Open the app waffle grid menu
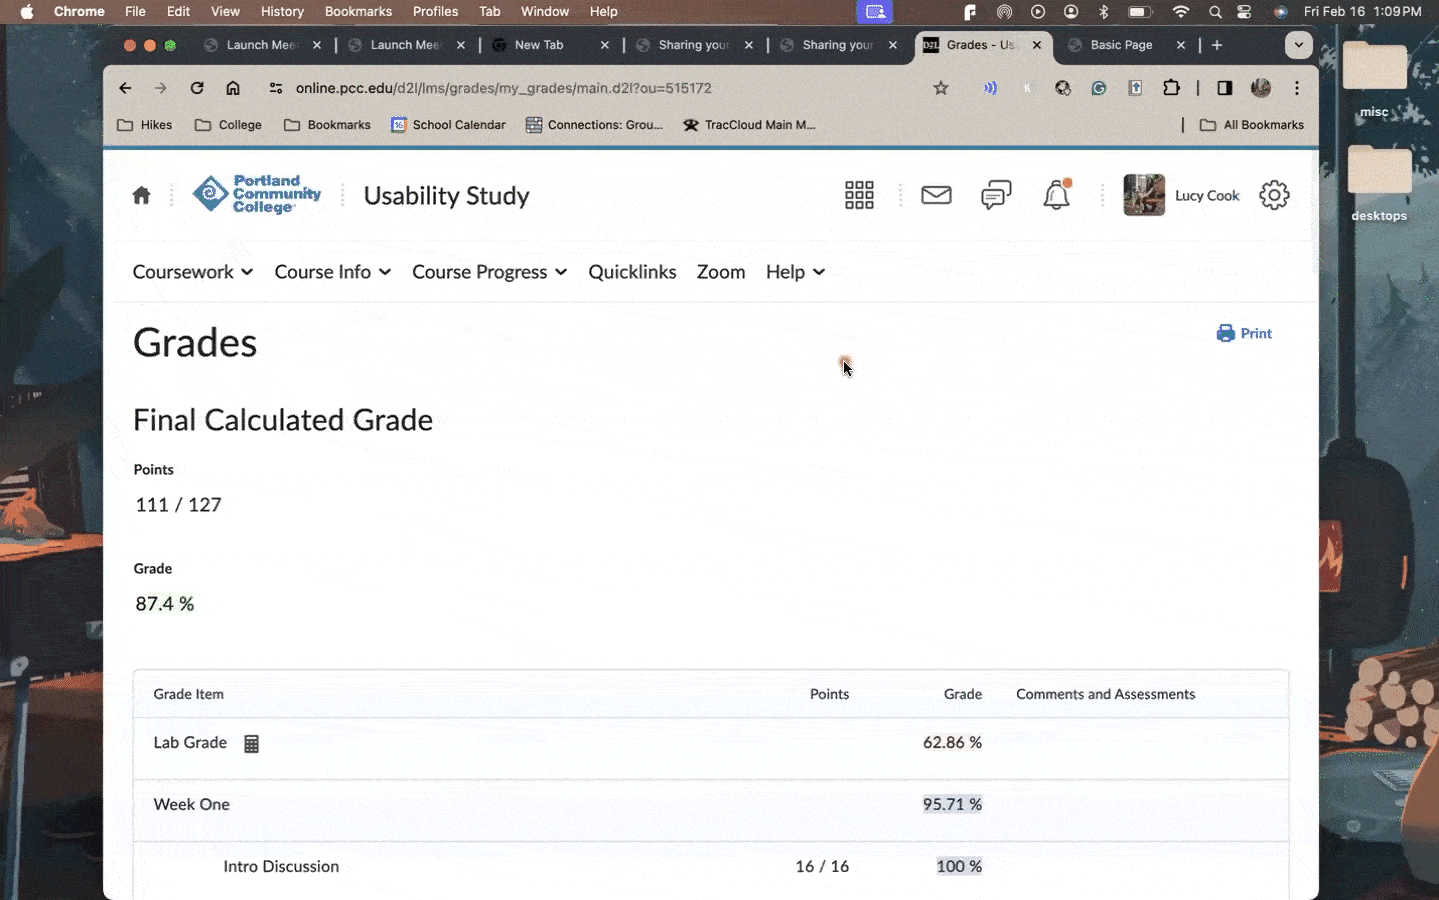This screenshot has height=900, width=1439. tap(859, 195)
